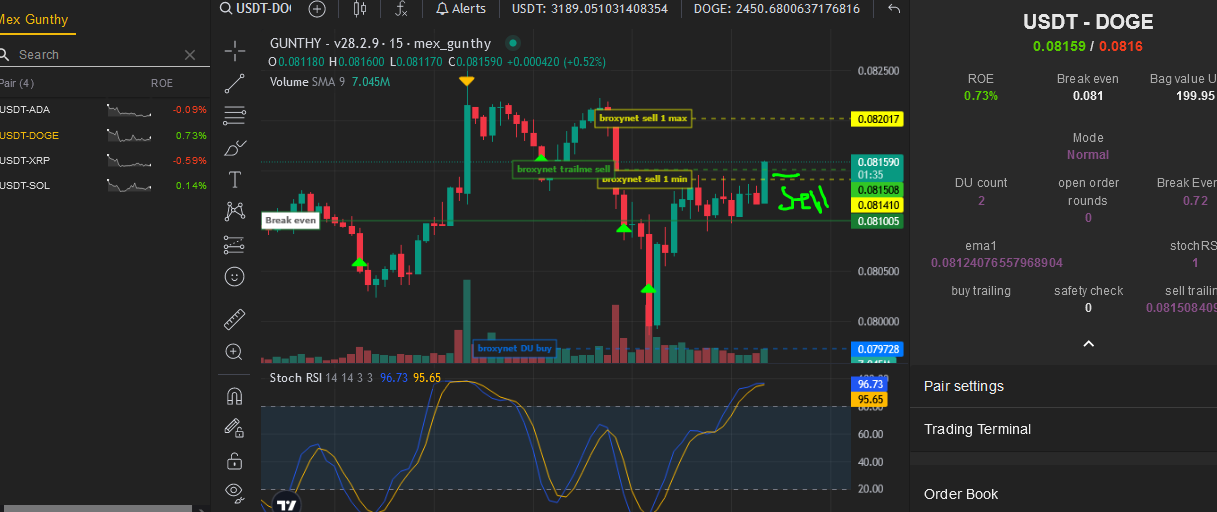Click the broxynet DU buy label
This screenshot has width=1217, height=512.
pyautogui.click(x=514, y=348)
